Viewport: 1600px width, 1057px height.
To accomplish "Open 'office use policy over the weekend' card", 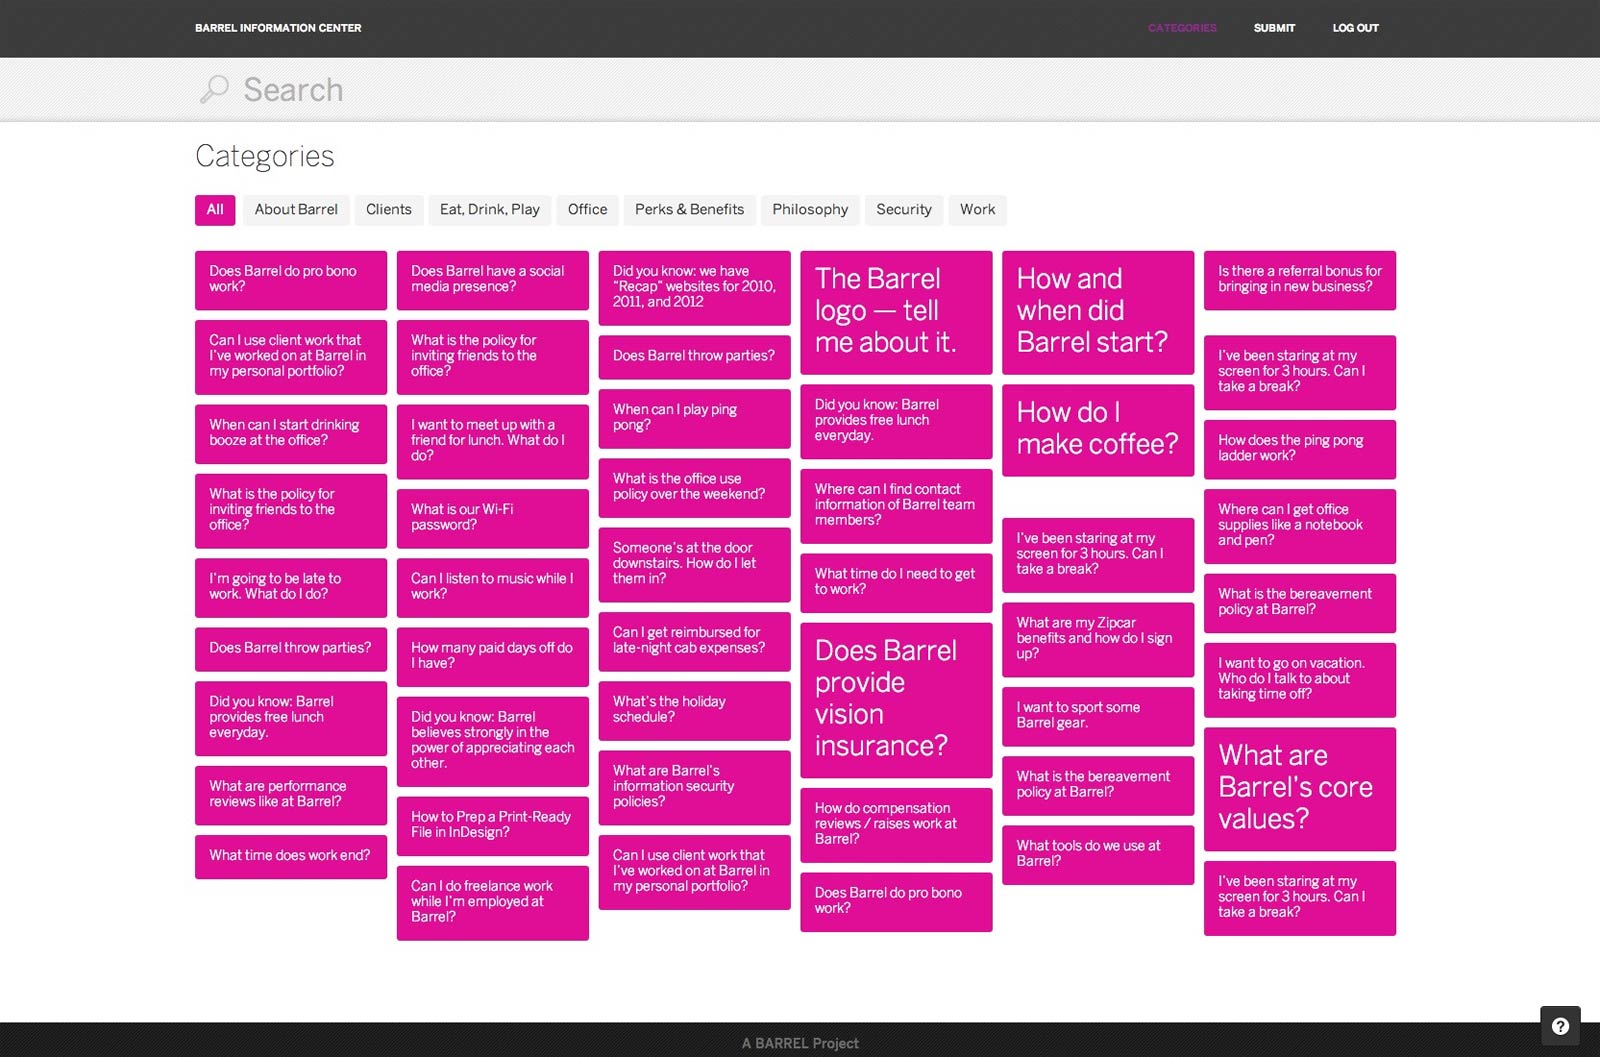I will (695, 487).
